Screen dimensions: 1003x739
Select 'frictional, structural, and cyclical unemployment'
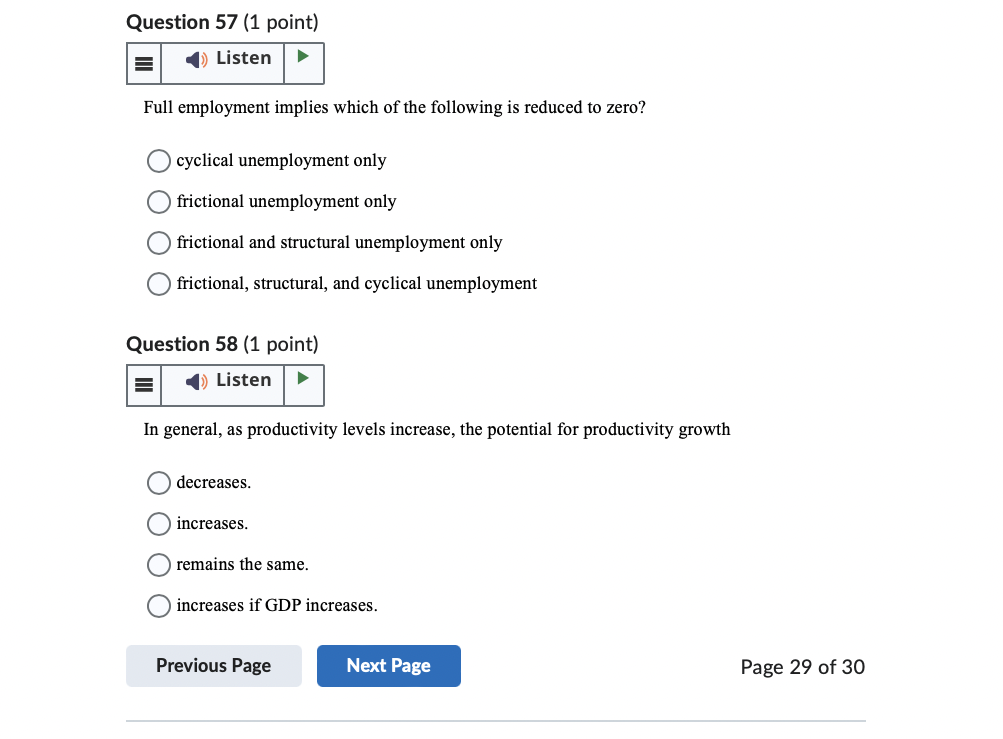click(158, 284)
